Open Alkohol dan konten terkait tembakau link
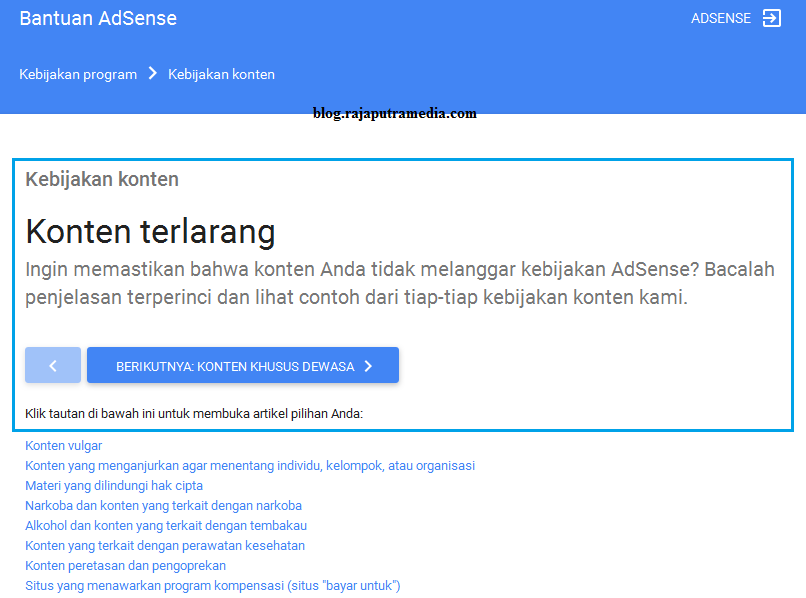 166,526
